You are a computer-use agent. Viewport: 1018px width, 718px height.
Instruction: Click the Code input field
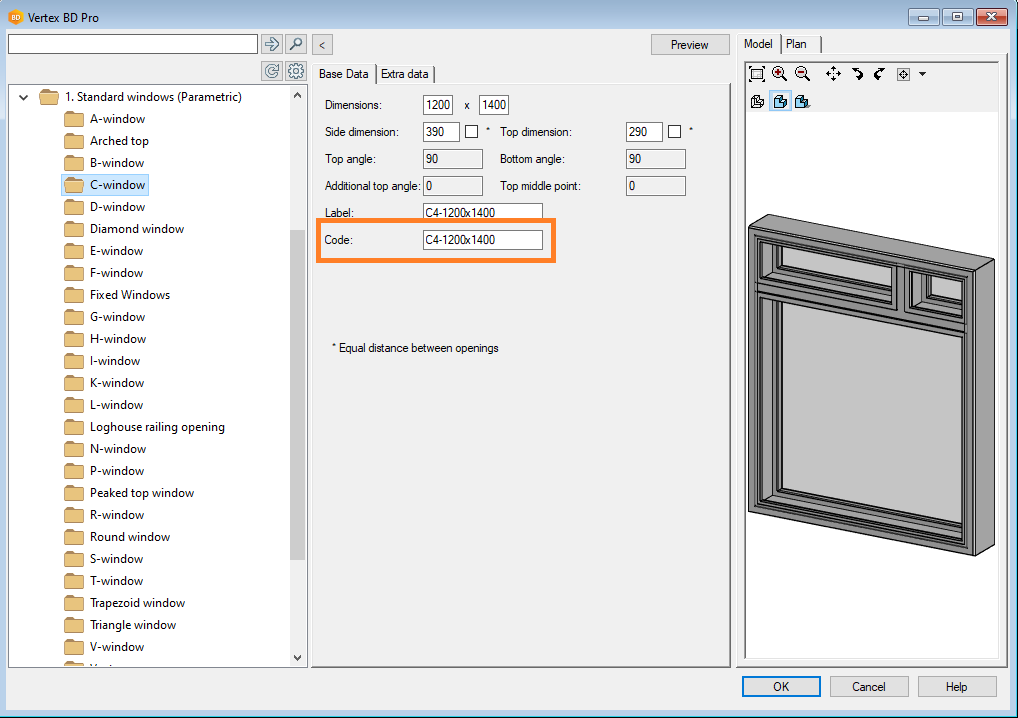pyautogui.click(x=482, y=240)
